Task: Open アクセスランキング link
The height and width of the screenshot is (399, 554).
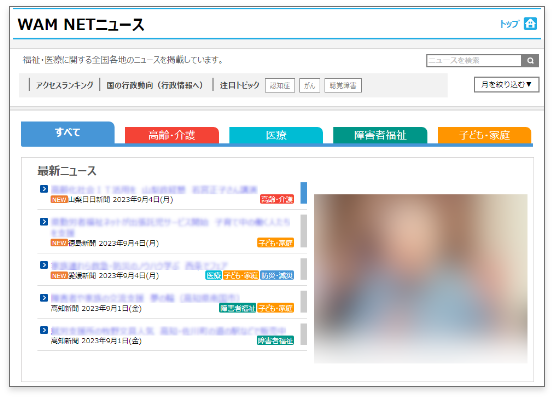Action: (65, 85)
